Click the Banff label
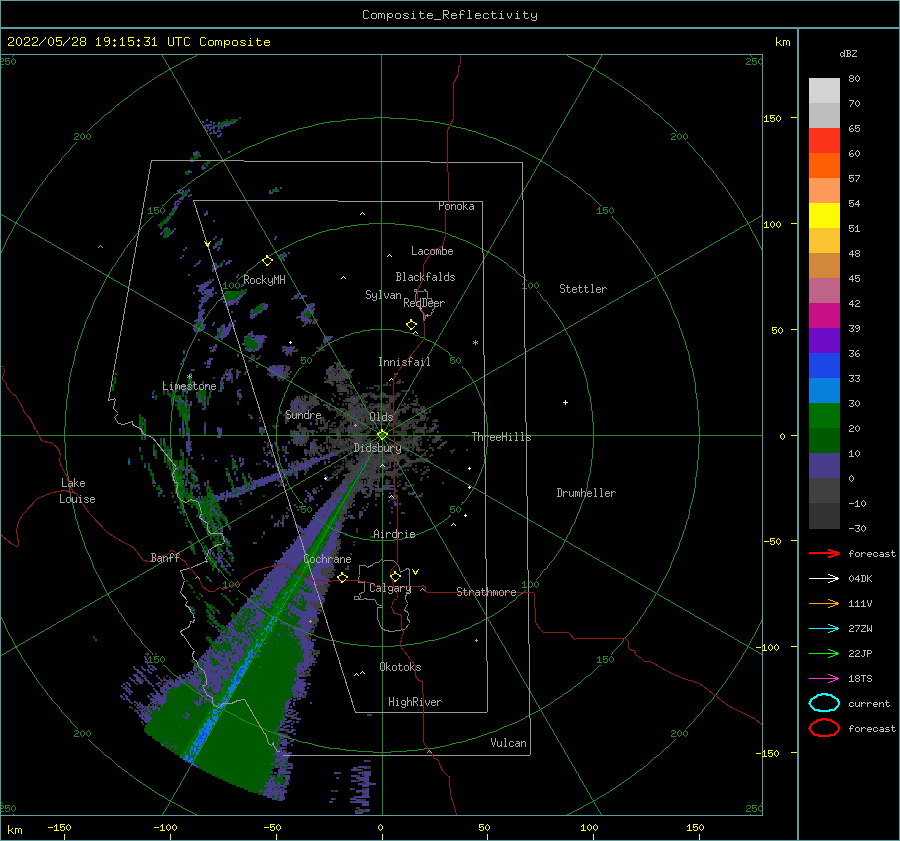900x841 pixels. click(x=165, y=557)
